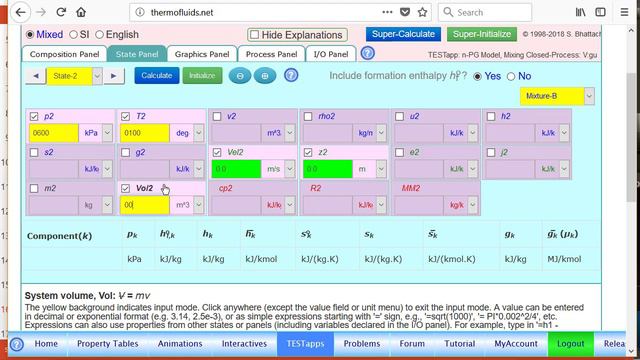Check the v2 property checkbox
This screenshot has height=360, width=640.
(217, 117)
